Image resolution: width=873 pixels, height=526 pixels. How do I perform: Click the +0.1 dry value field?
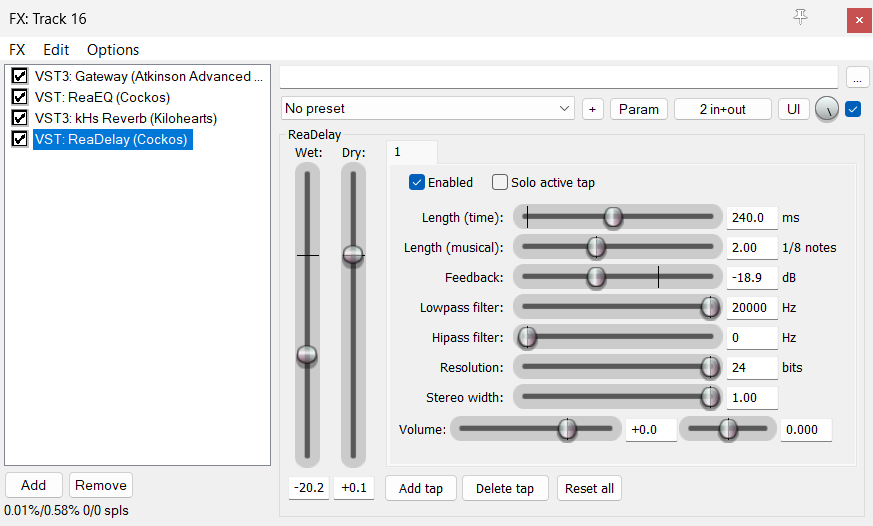[354, 488]
